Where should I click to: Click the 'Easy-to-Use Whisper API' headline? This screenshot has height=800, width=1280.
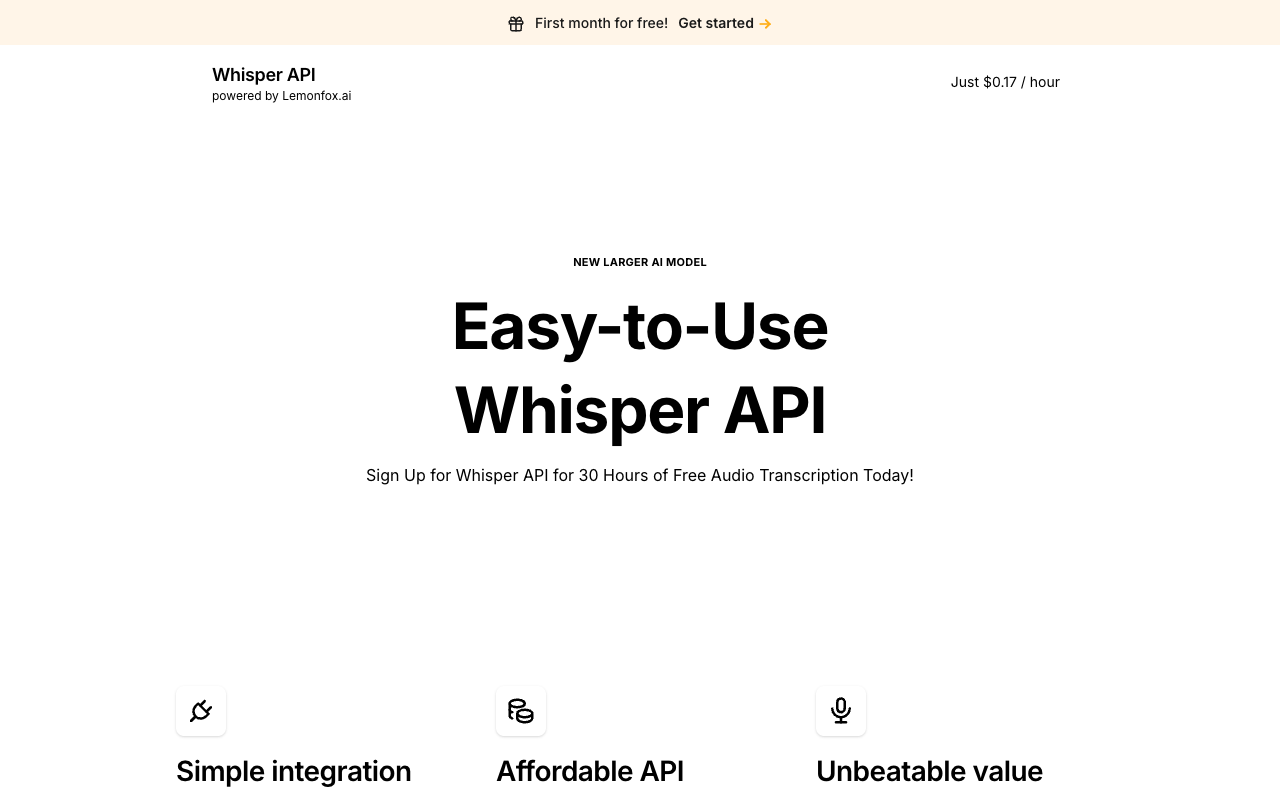click(640, 368)
